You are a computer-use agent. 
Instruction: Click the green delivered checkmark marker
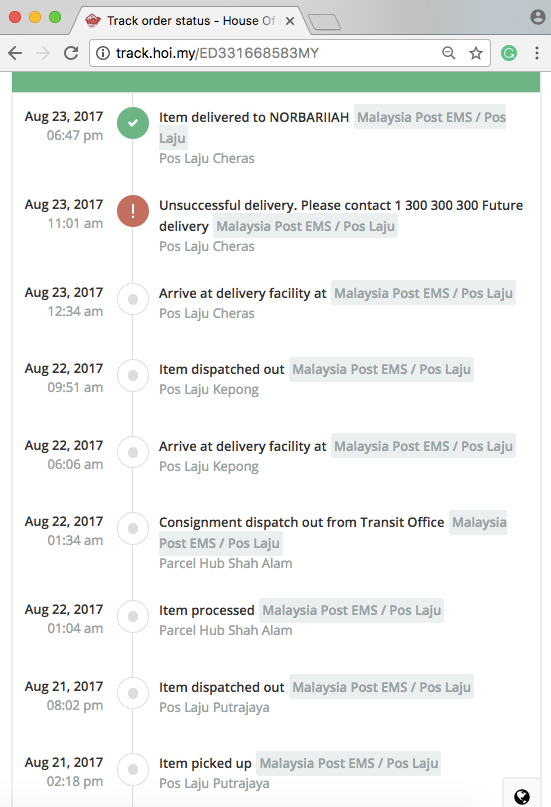point(133,123)
